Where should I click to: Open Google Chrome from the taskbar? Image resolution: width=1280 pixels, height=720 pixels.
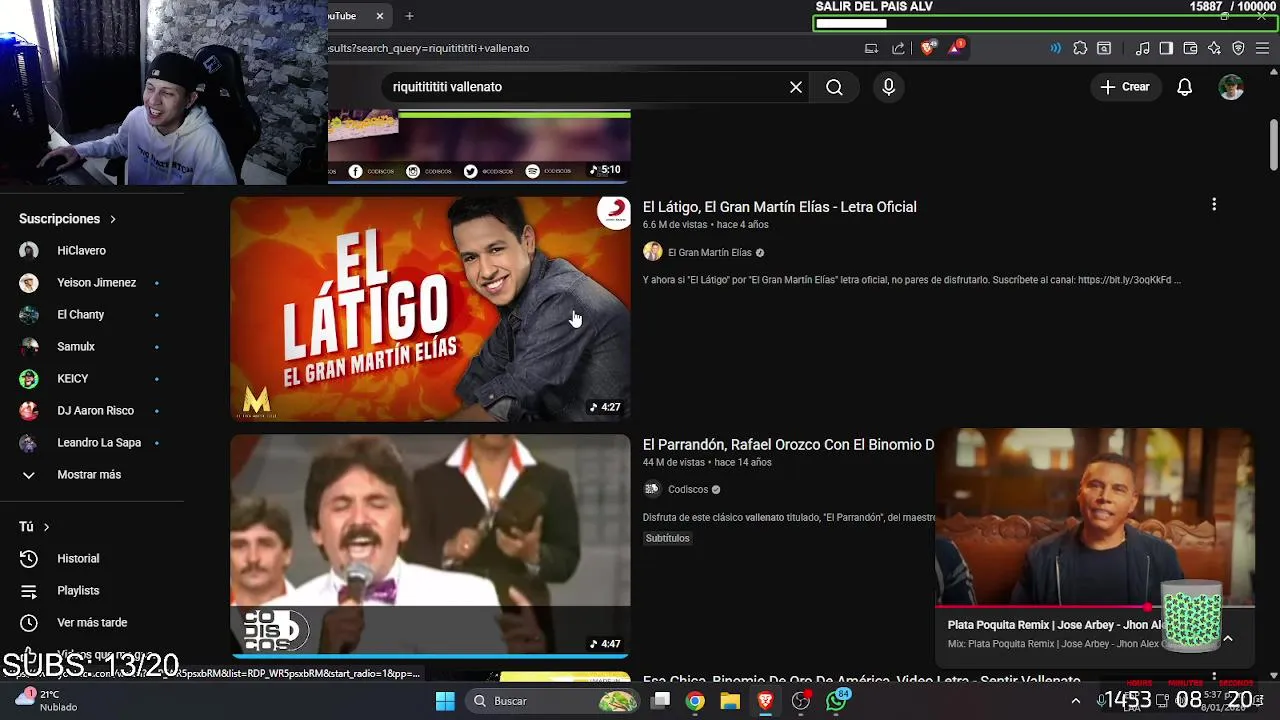click(695, 701)
